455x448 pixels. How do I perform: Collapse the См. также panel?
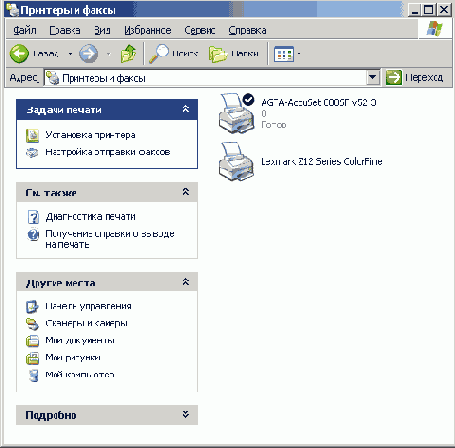point(186,192)
